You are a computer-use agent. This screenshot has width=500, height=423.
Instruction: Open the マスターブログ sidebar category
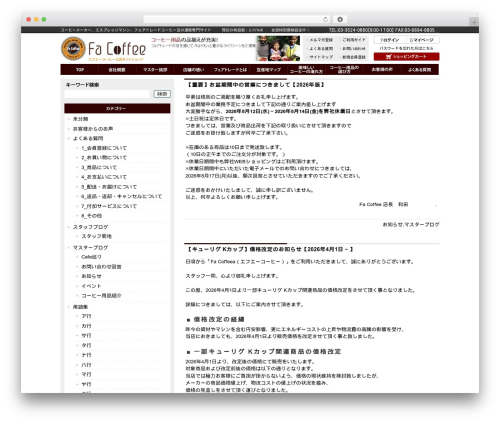90,248
